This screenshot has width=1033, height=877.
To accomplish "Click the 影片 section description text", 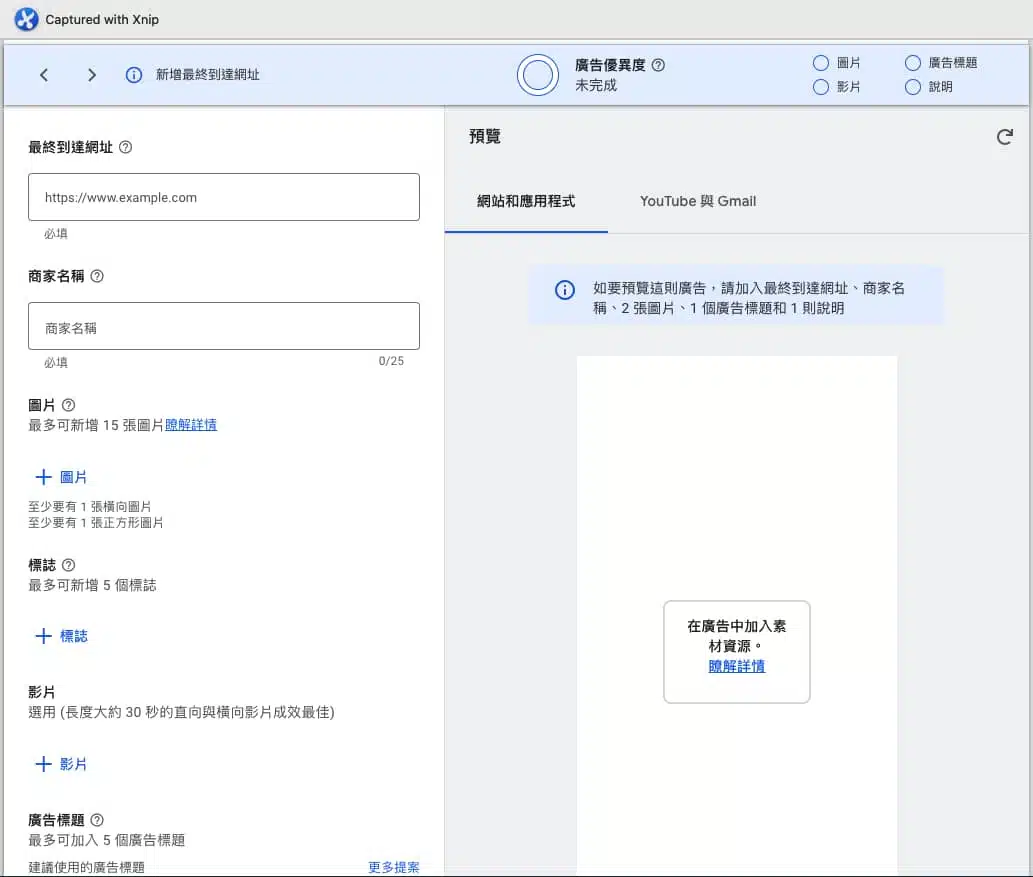I will point(181,712).
